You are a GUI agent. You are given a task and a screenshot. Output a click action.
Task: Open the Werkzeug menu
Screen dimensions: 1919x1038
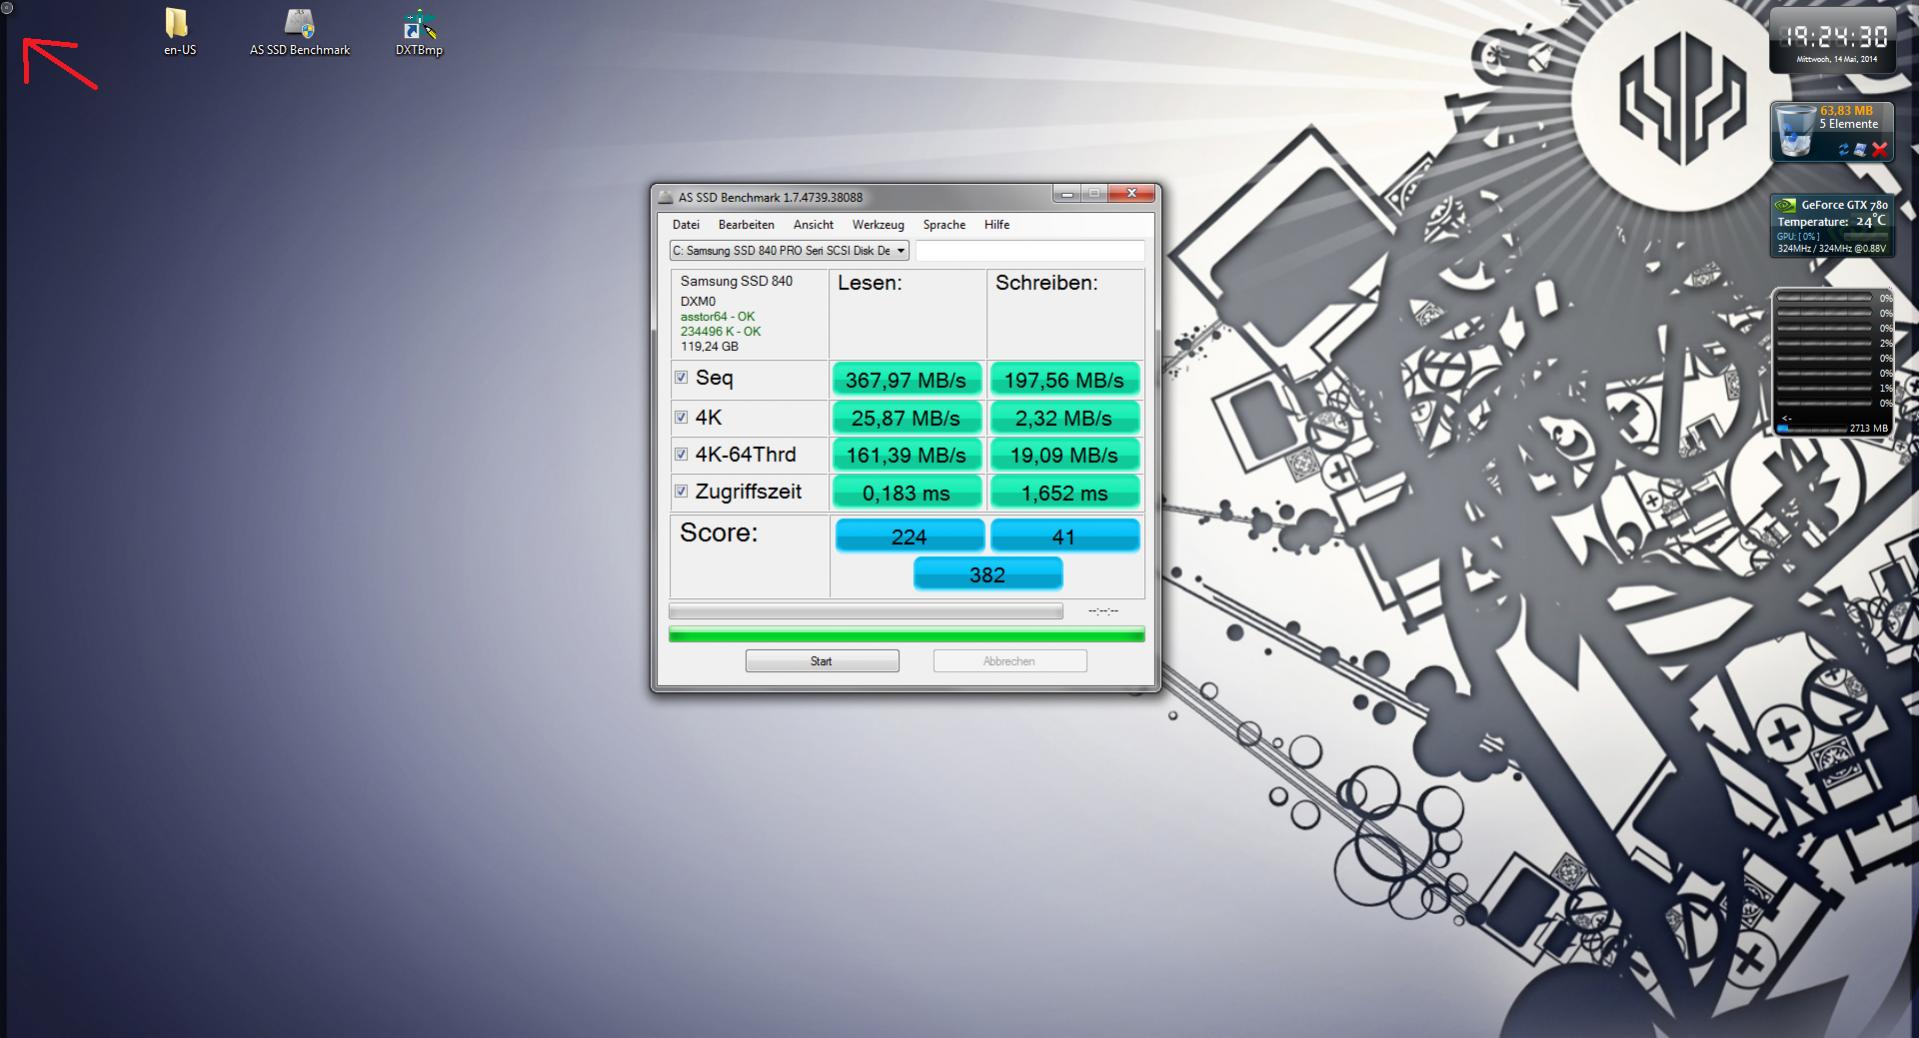[x=878, y=225]
